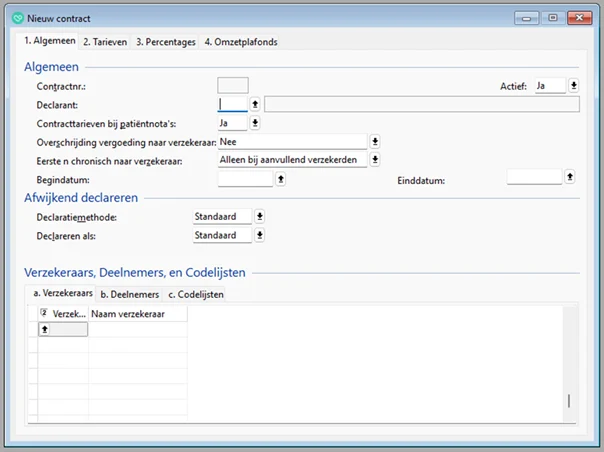Open the Begindatum date picker arrow
This screenshot has width=604, height=452.
pos(281,179)
